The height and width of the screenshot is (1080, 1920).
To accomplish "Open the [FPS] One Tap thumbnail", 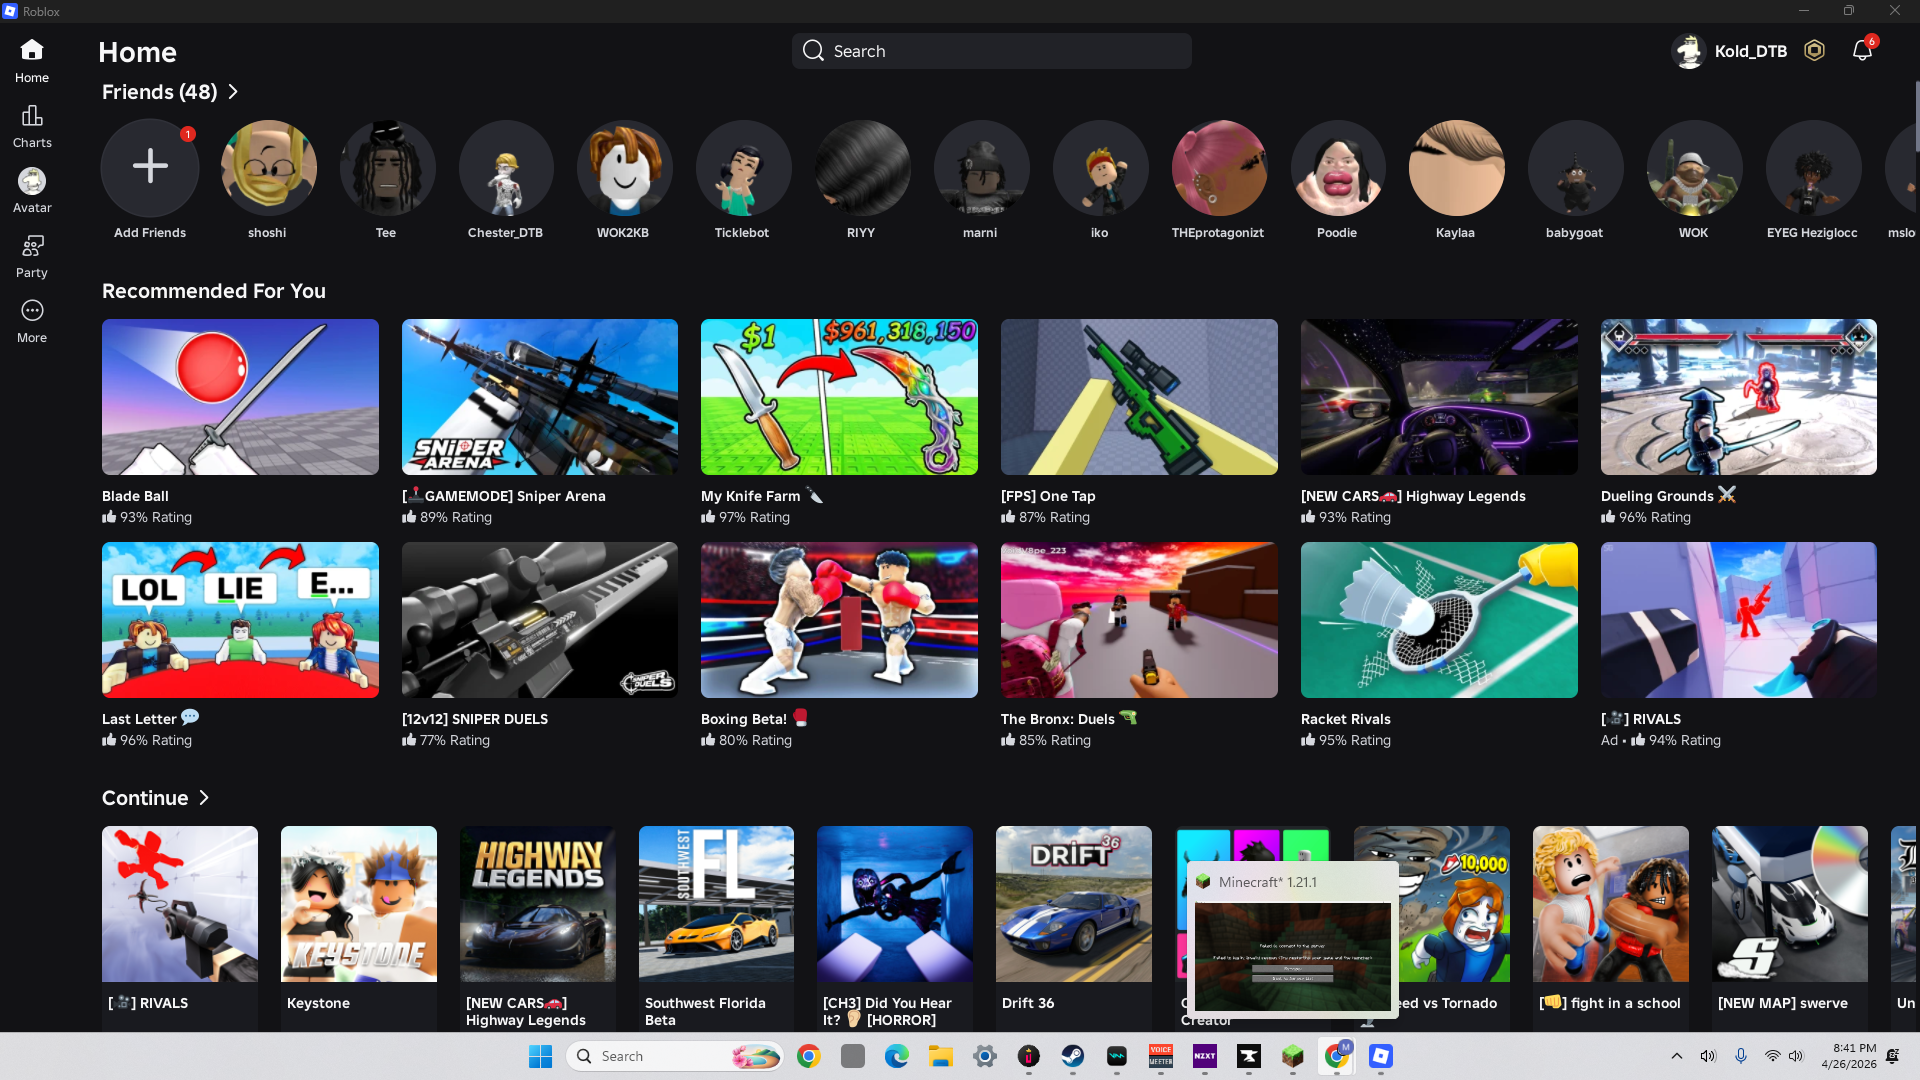I will tap(1139, 397).
